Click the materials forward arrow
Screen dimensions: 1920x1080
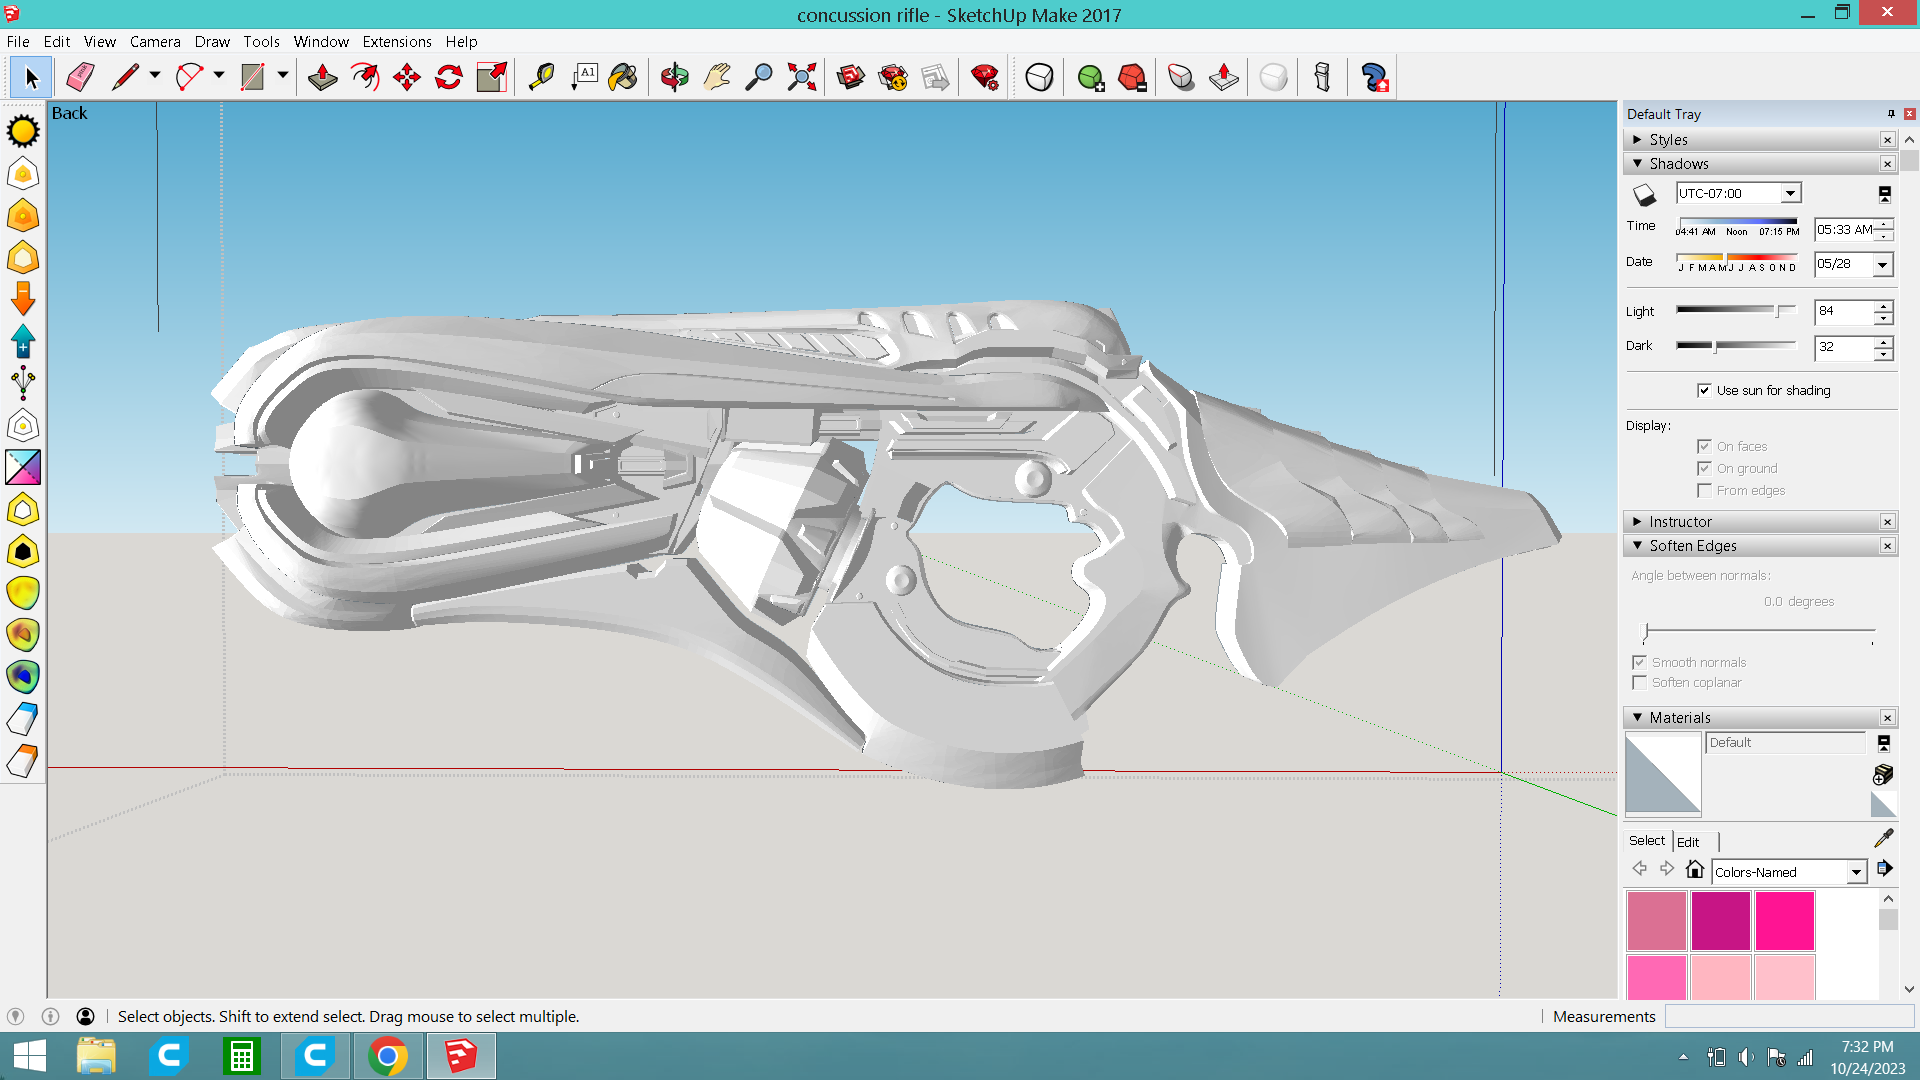pyautogui.click(x=1666, y=869)
